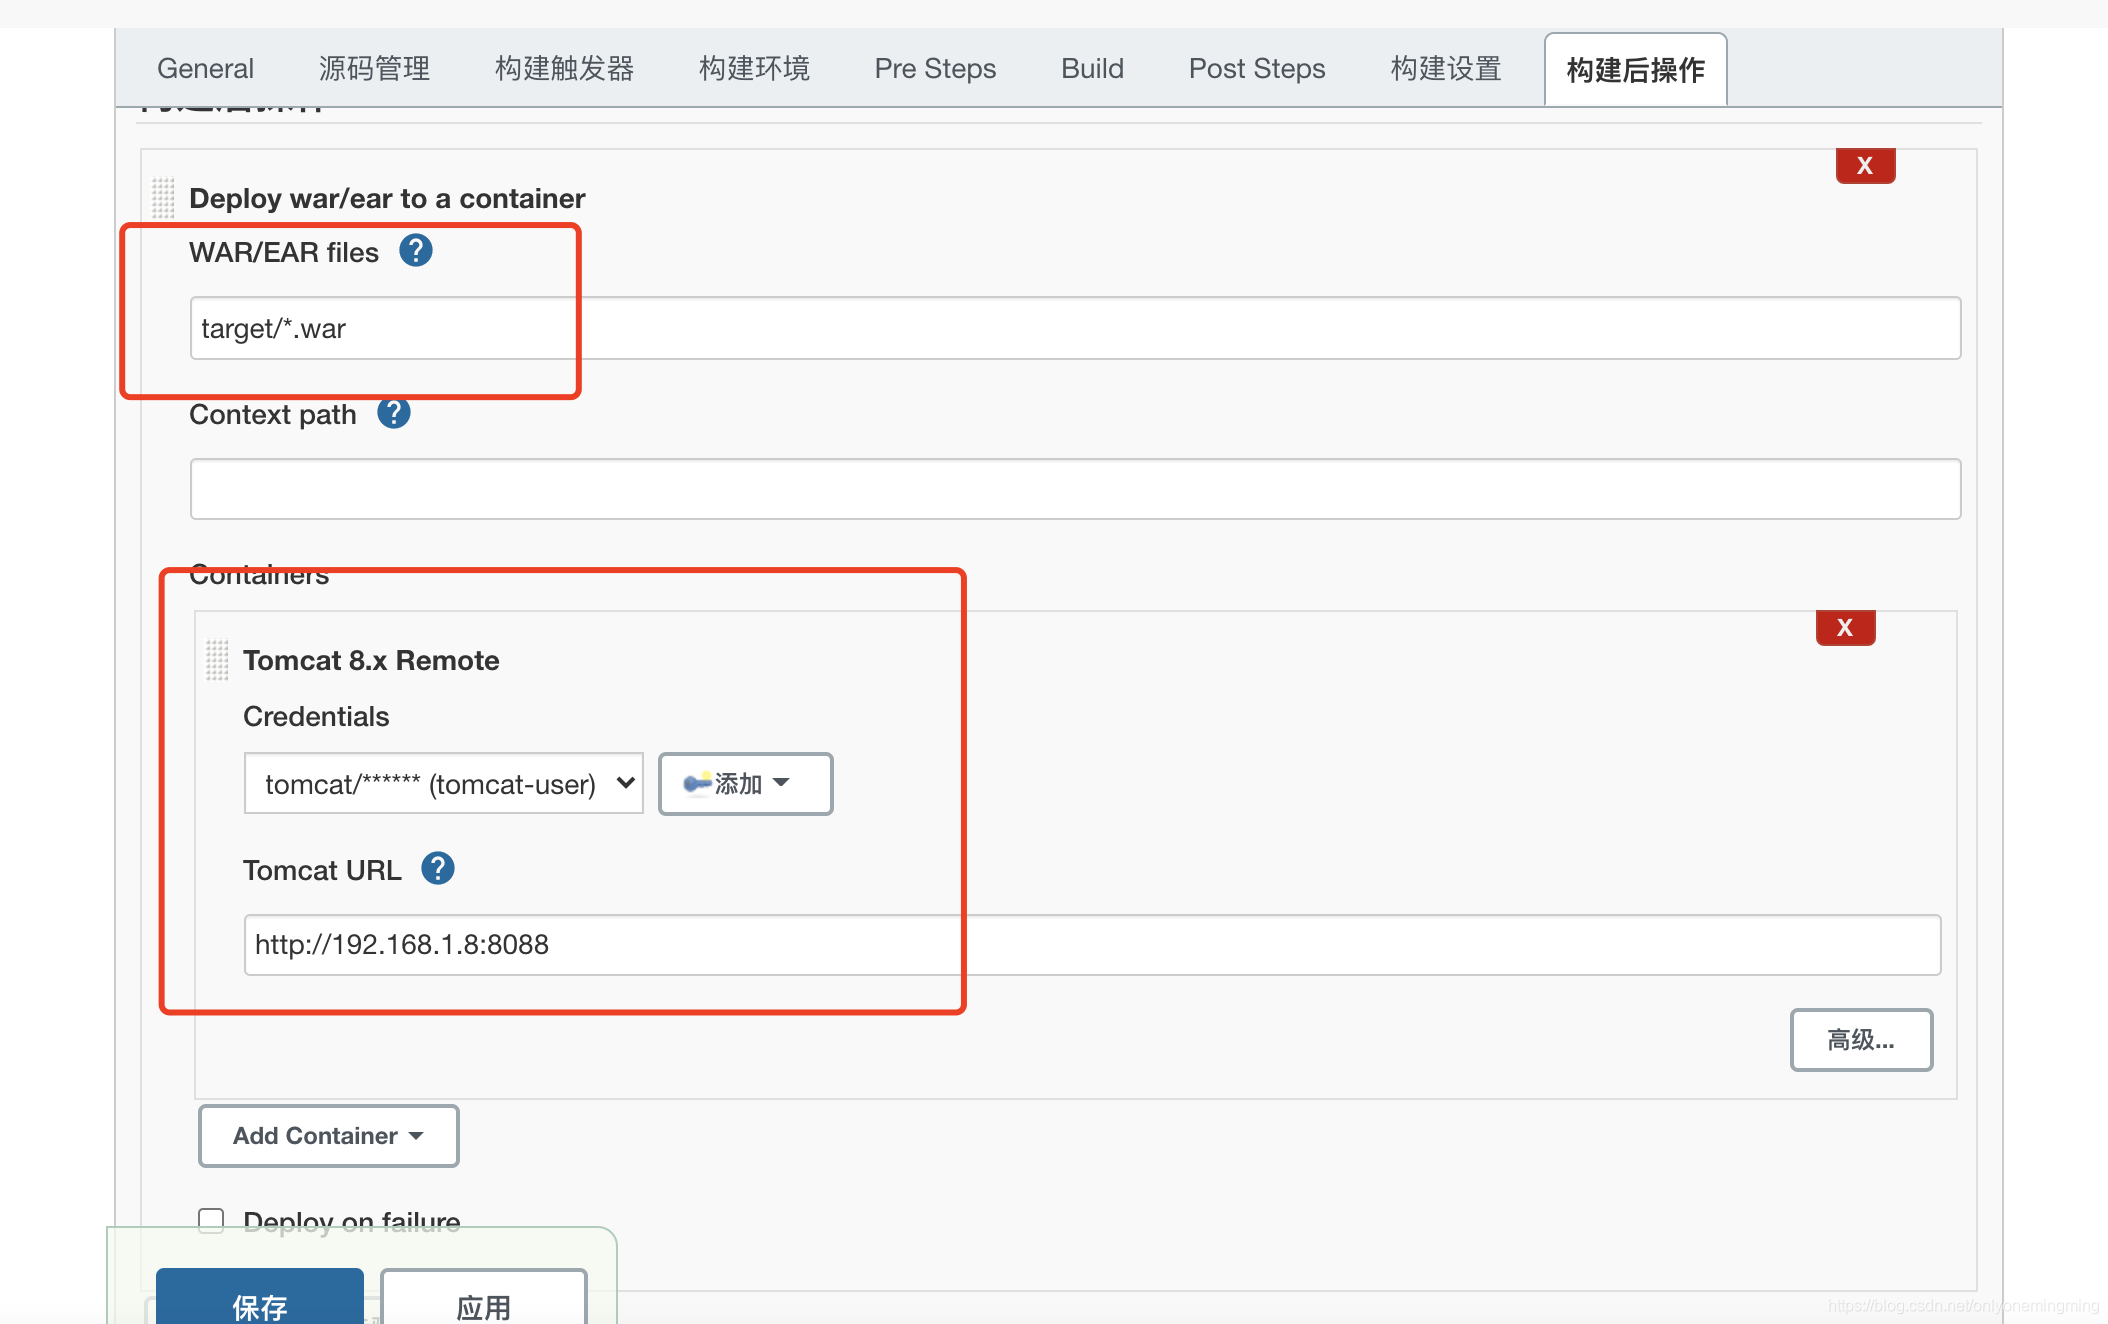Grab the drag handle of Deploy war/ear section

[x=163, y=198]
